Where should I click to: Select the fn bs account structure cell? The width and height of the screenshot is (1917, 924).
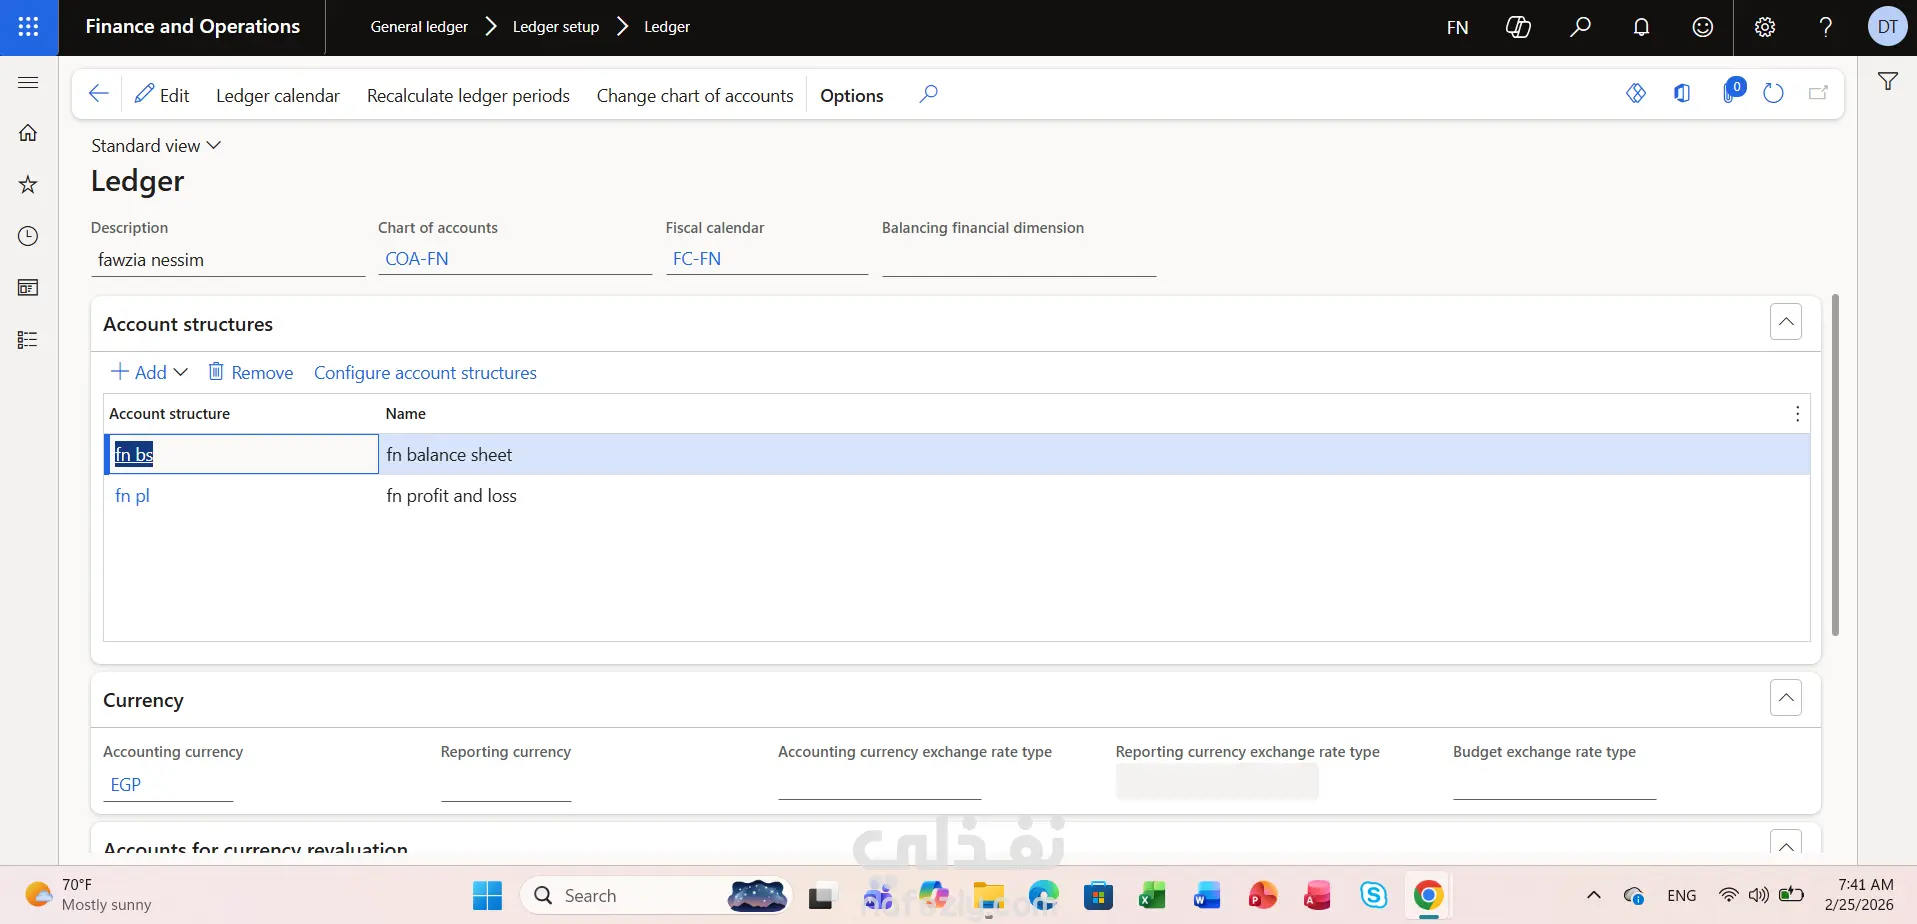[242, 454]
